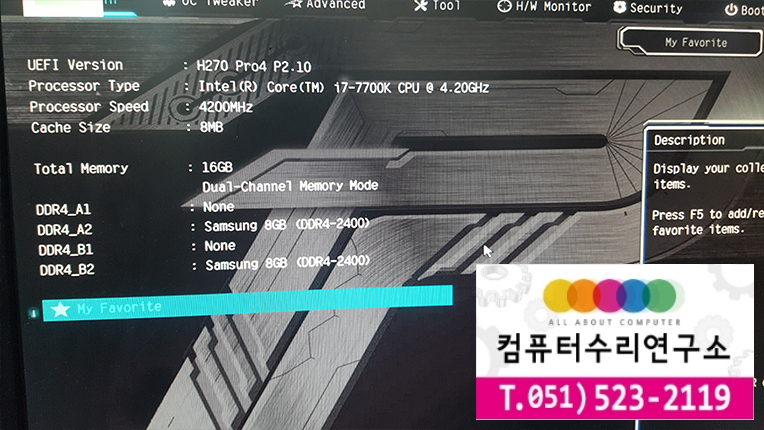Click the DDR4_B2 slot label
This screenshot has width=764, height=430.
tap(67, 270)
